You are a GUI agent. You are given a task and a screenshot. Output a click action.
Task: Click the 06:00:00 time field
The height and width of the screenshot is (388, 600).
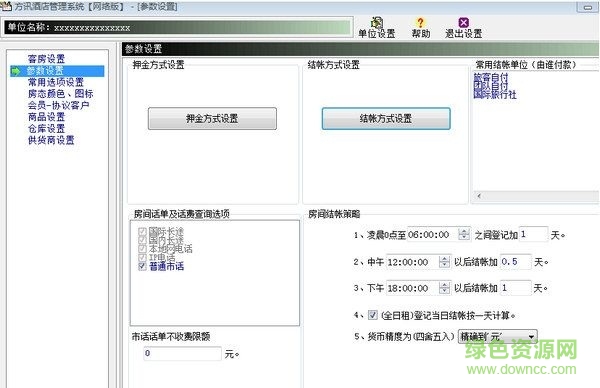pos(433,235)
